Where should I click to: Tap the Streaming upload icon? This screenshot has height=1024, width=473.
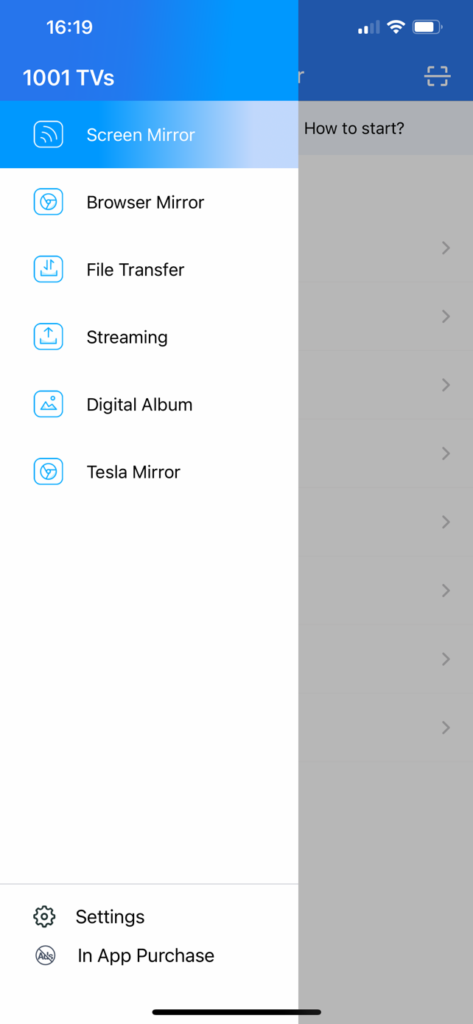(48, 336)
